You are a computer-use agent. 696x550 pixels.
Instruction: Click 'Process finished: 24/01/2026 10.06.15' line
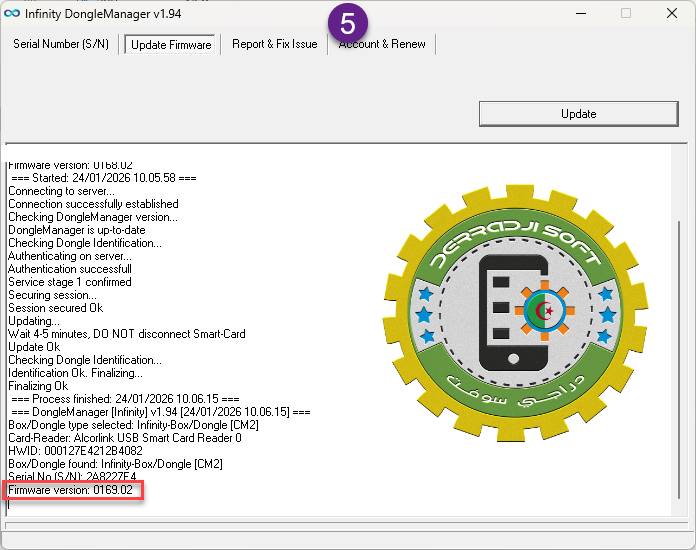pyautogui.click(x=125, y=399)
